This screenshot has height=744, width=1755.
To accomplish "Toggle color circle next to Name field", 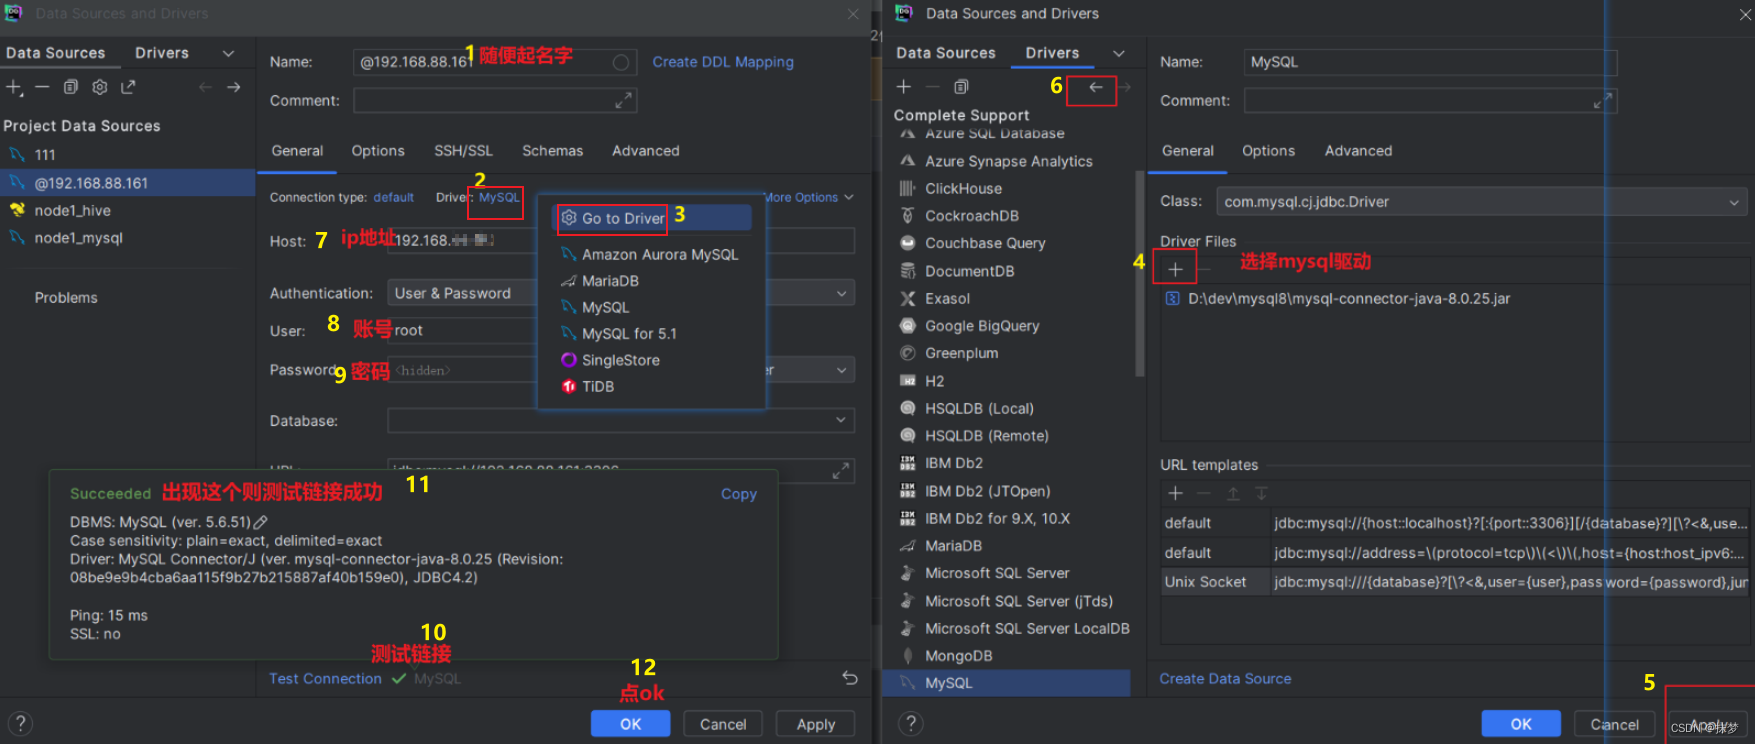I will click(x=621, y=62).
